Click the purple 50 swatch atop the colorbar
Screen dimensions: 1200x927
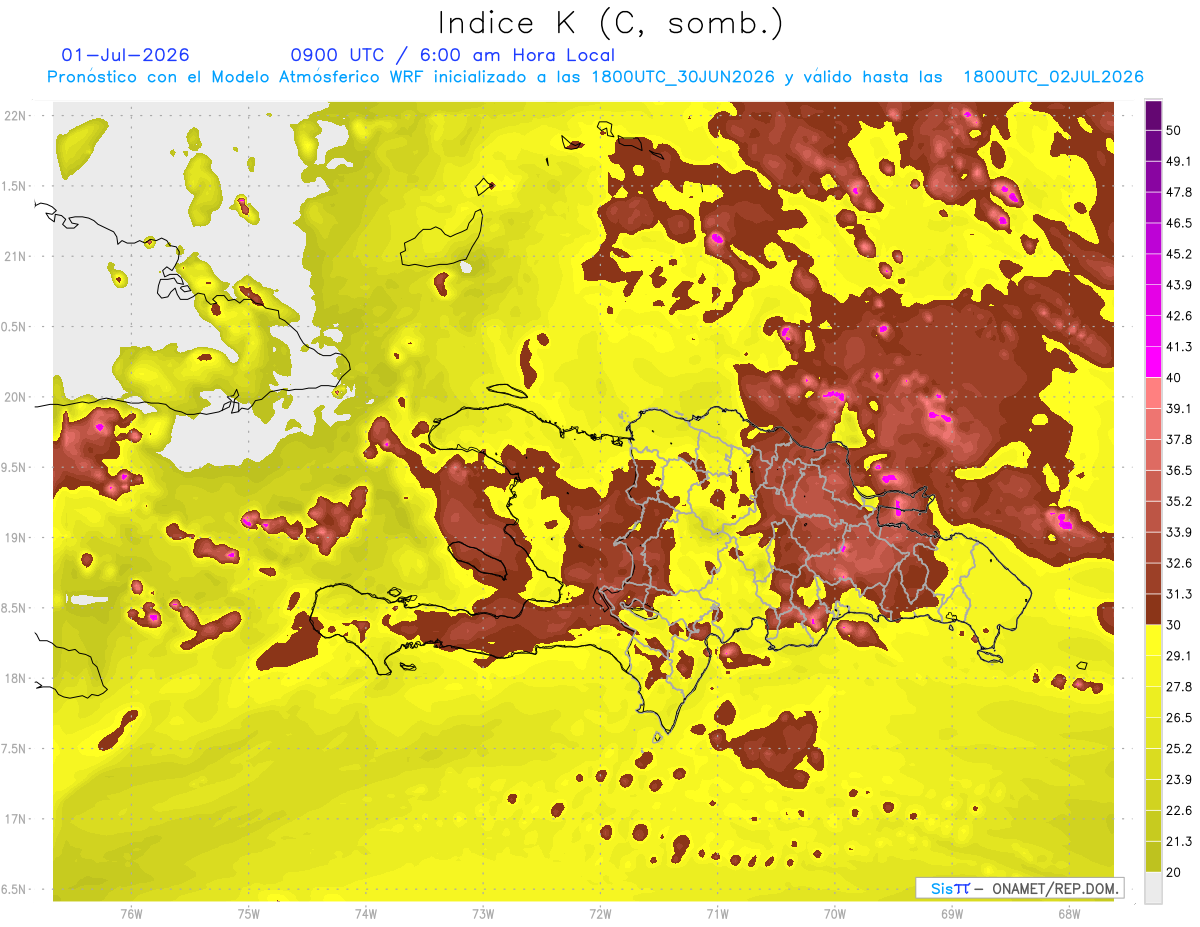click(1153, 116)
